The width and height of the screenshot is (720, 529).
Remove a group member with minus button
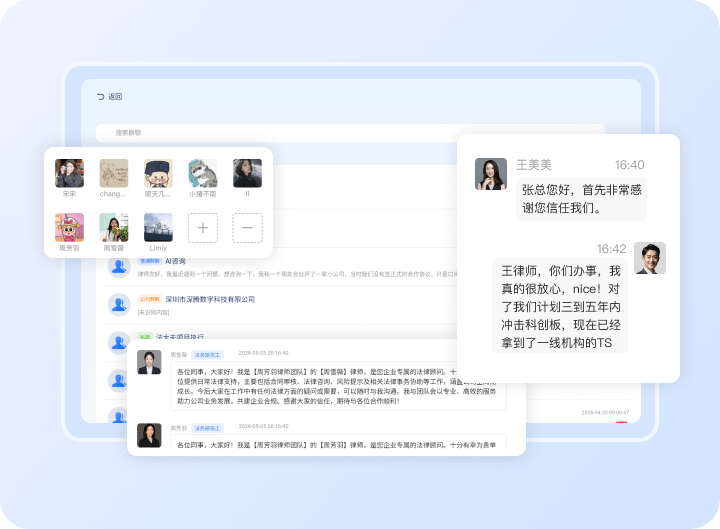point(248,228)
